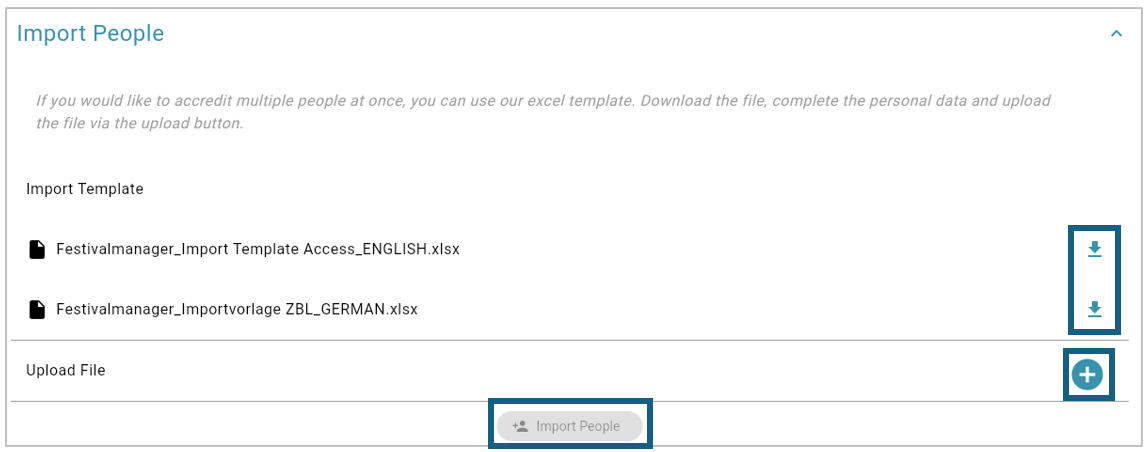Click the italic excel template instructions text
Image resolution: width=1148 pixels, height=452 pixels.
[x=543, y=111]
